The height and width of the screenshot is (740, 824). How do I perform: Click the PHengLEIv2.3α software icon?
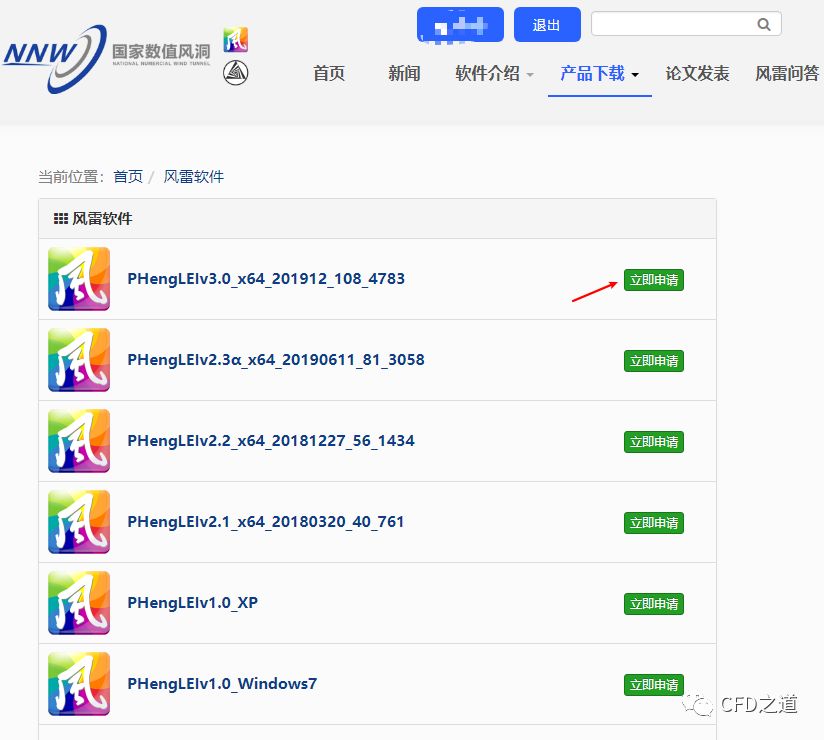tap(79, 360)
